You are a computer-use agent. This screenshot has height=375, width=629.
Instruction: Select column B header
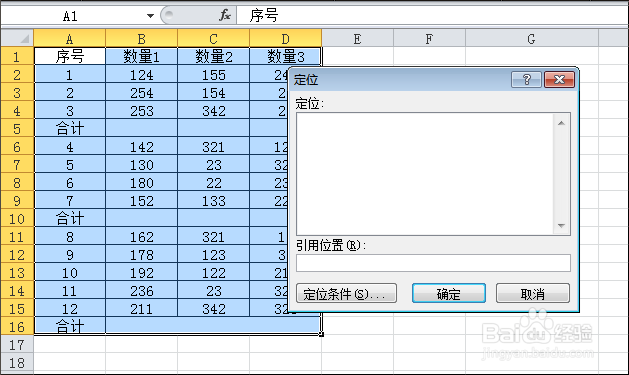pos(142,39)
